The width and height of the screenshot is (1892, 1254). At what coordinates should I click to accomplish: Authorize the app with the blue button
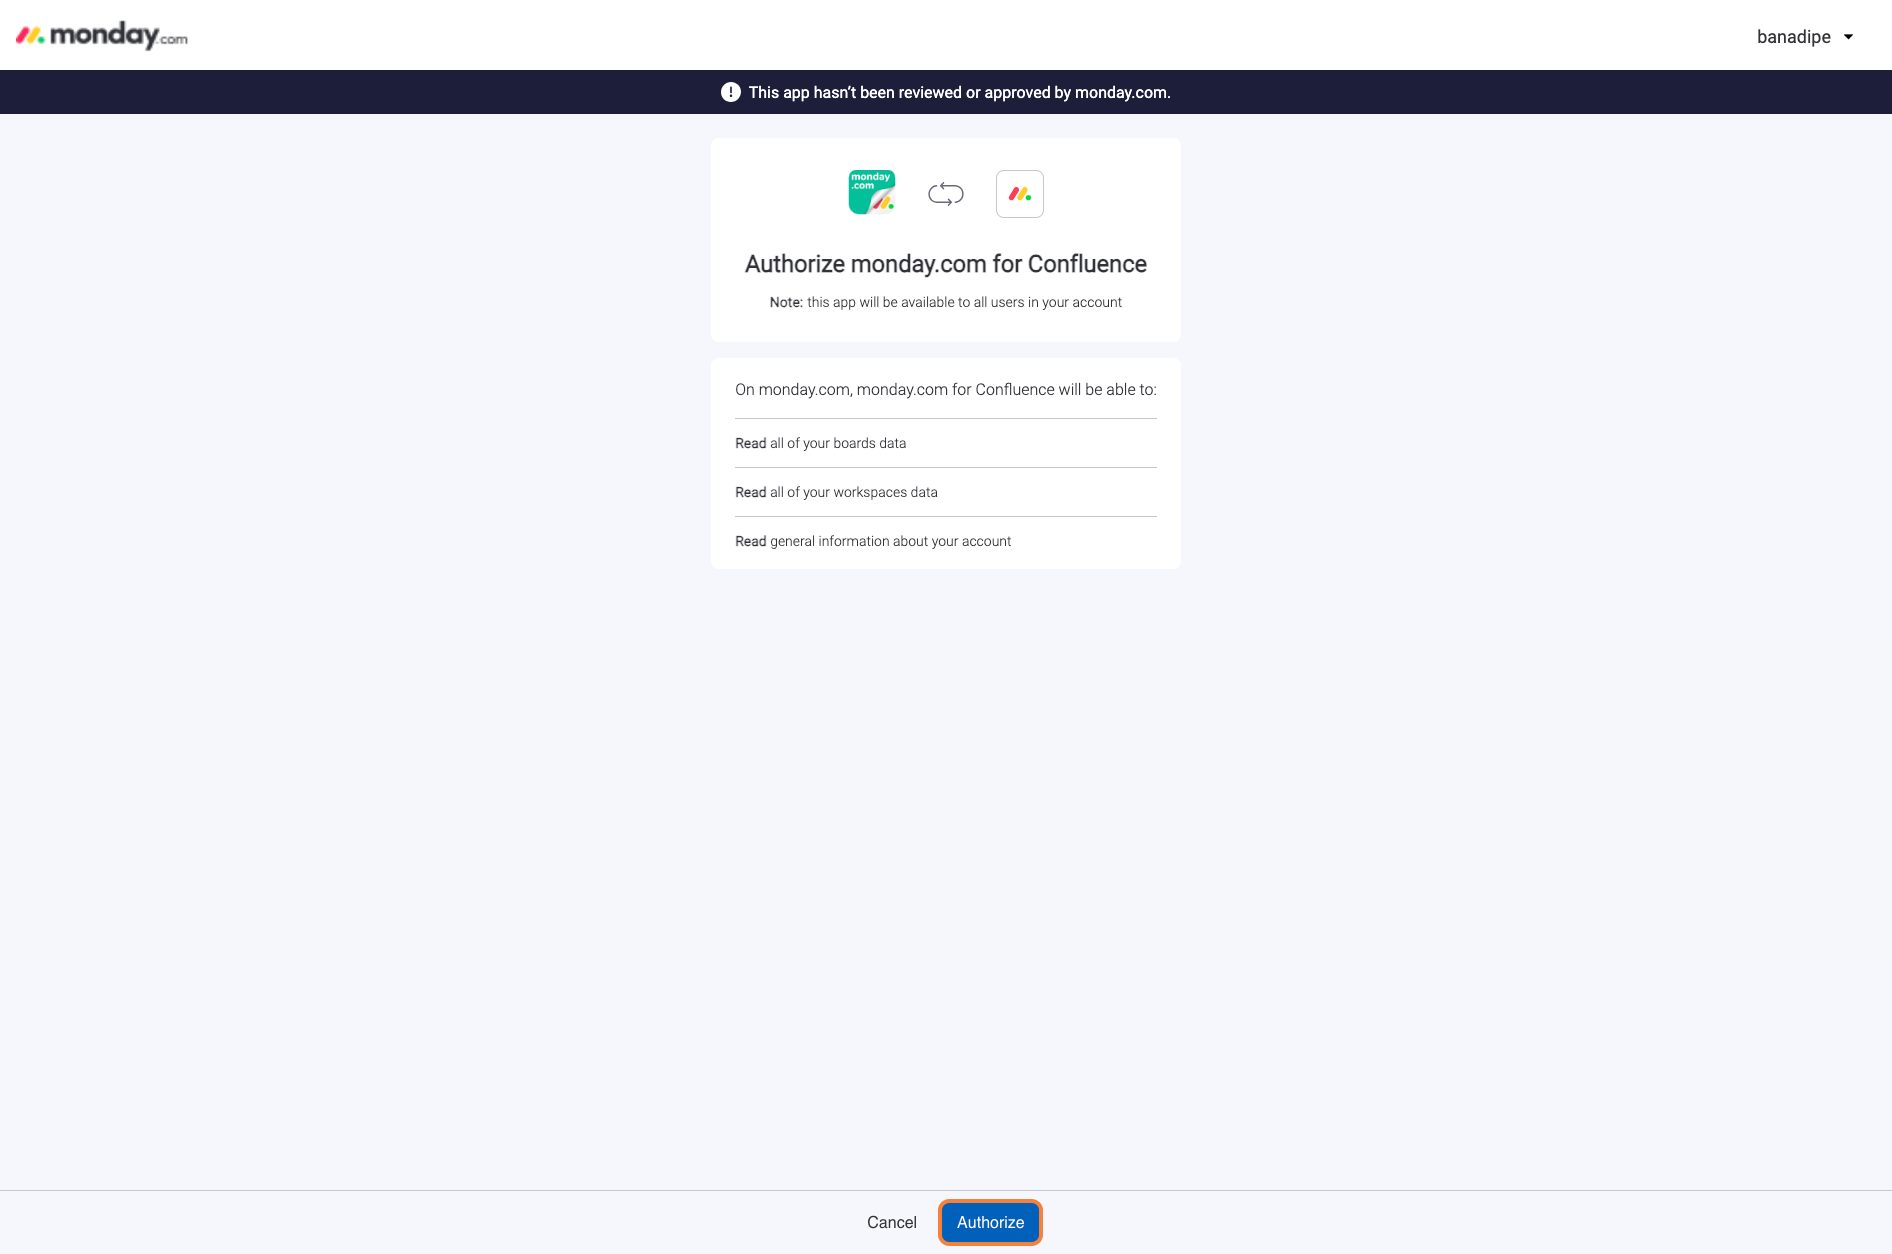click(x=990, y=1222)
